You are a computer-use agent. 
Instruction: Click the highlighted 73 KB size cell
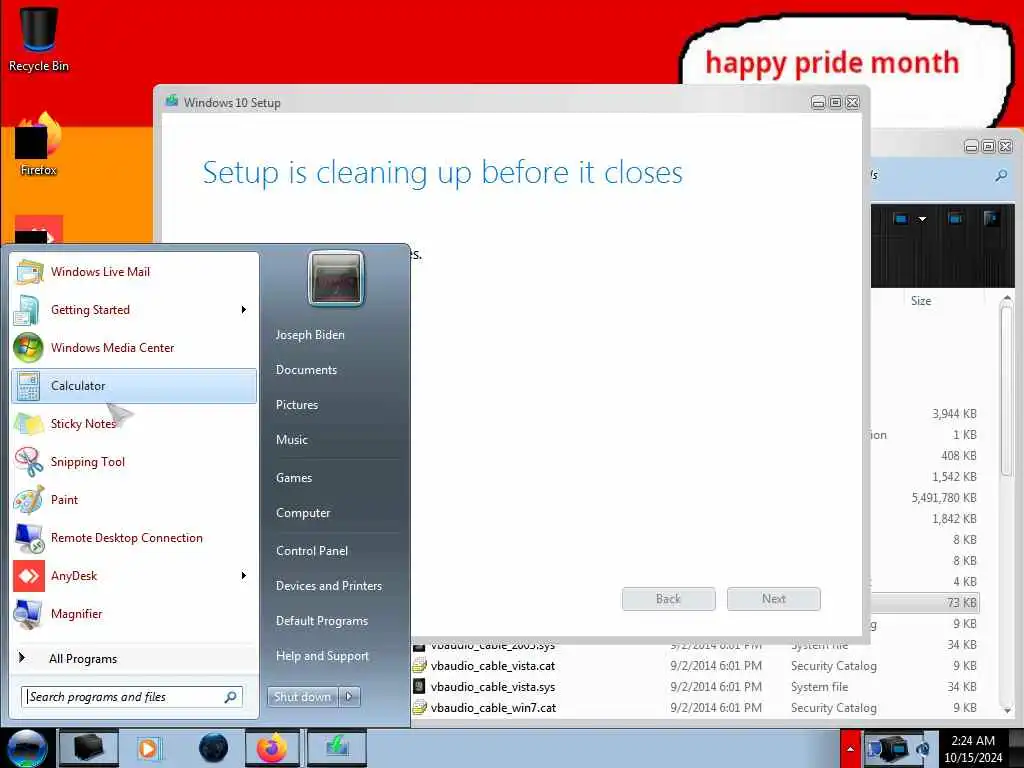coord(962,603)
